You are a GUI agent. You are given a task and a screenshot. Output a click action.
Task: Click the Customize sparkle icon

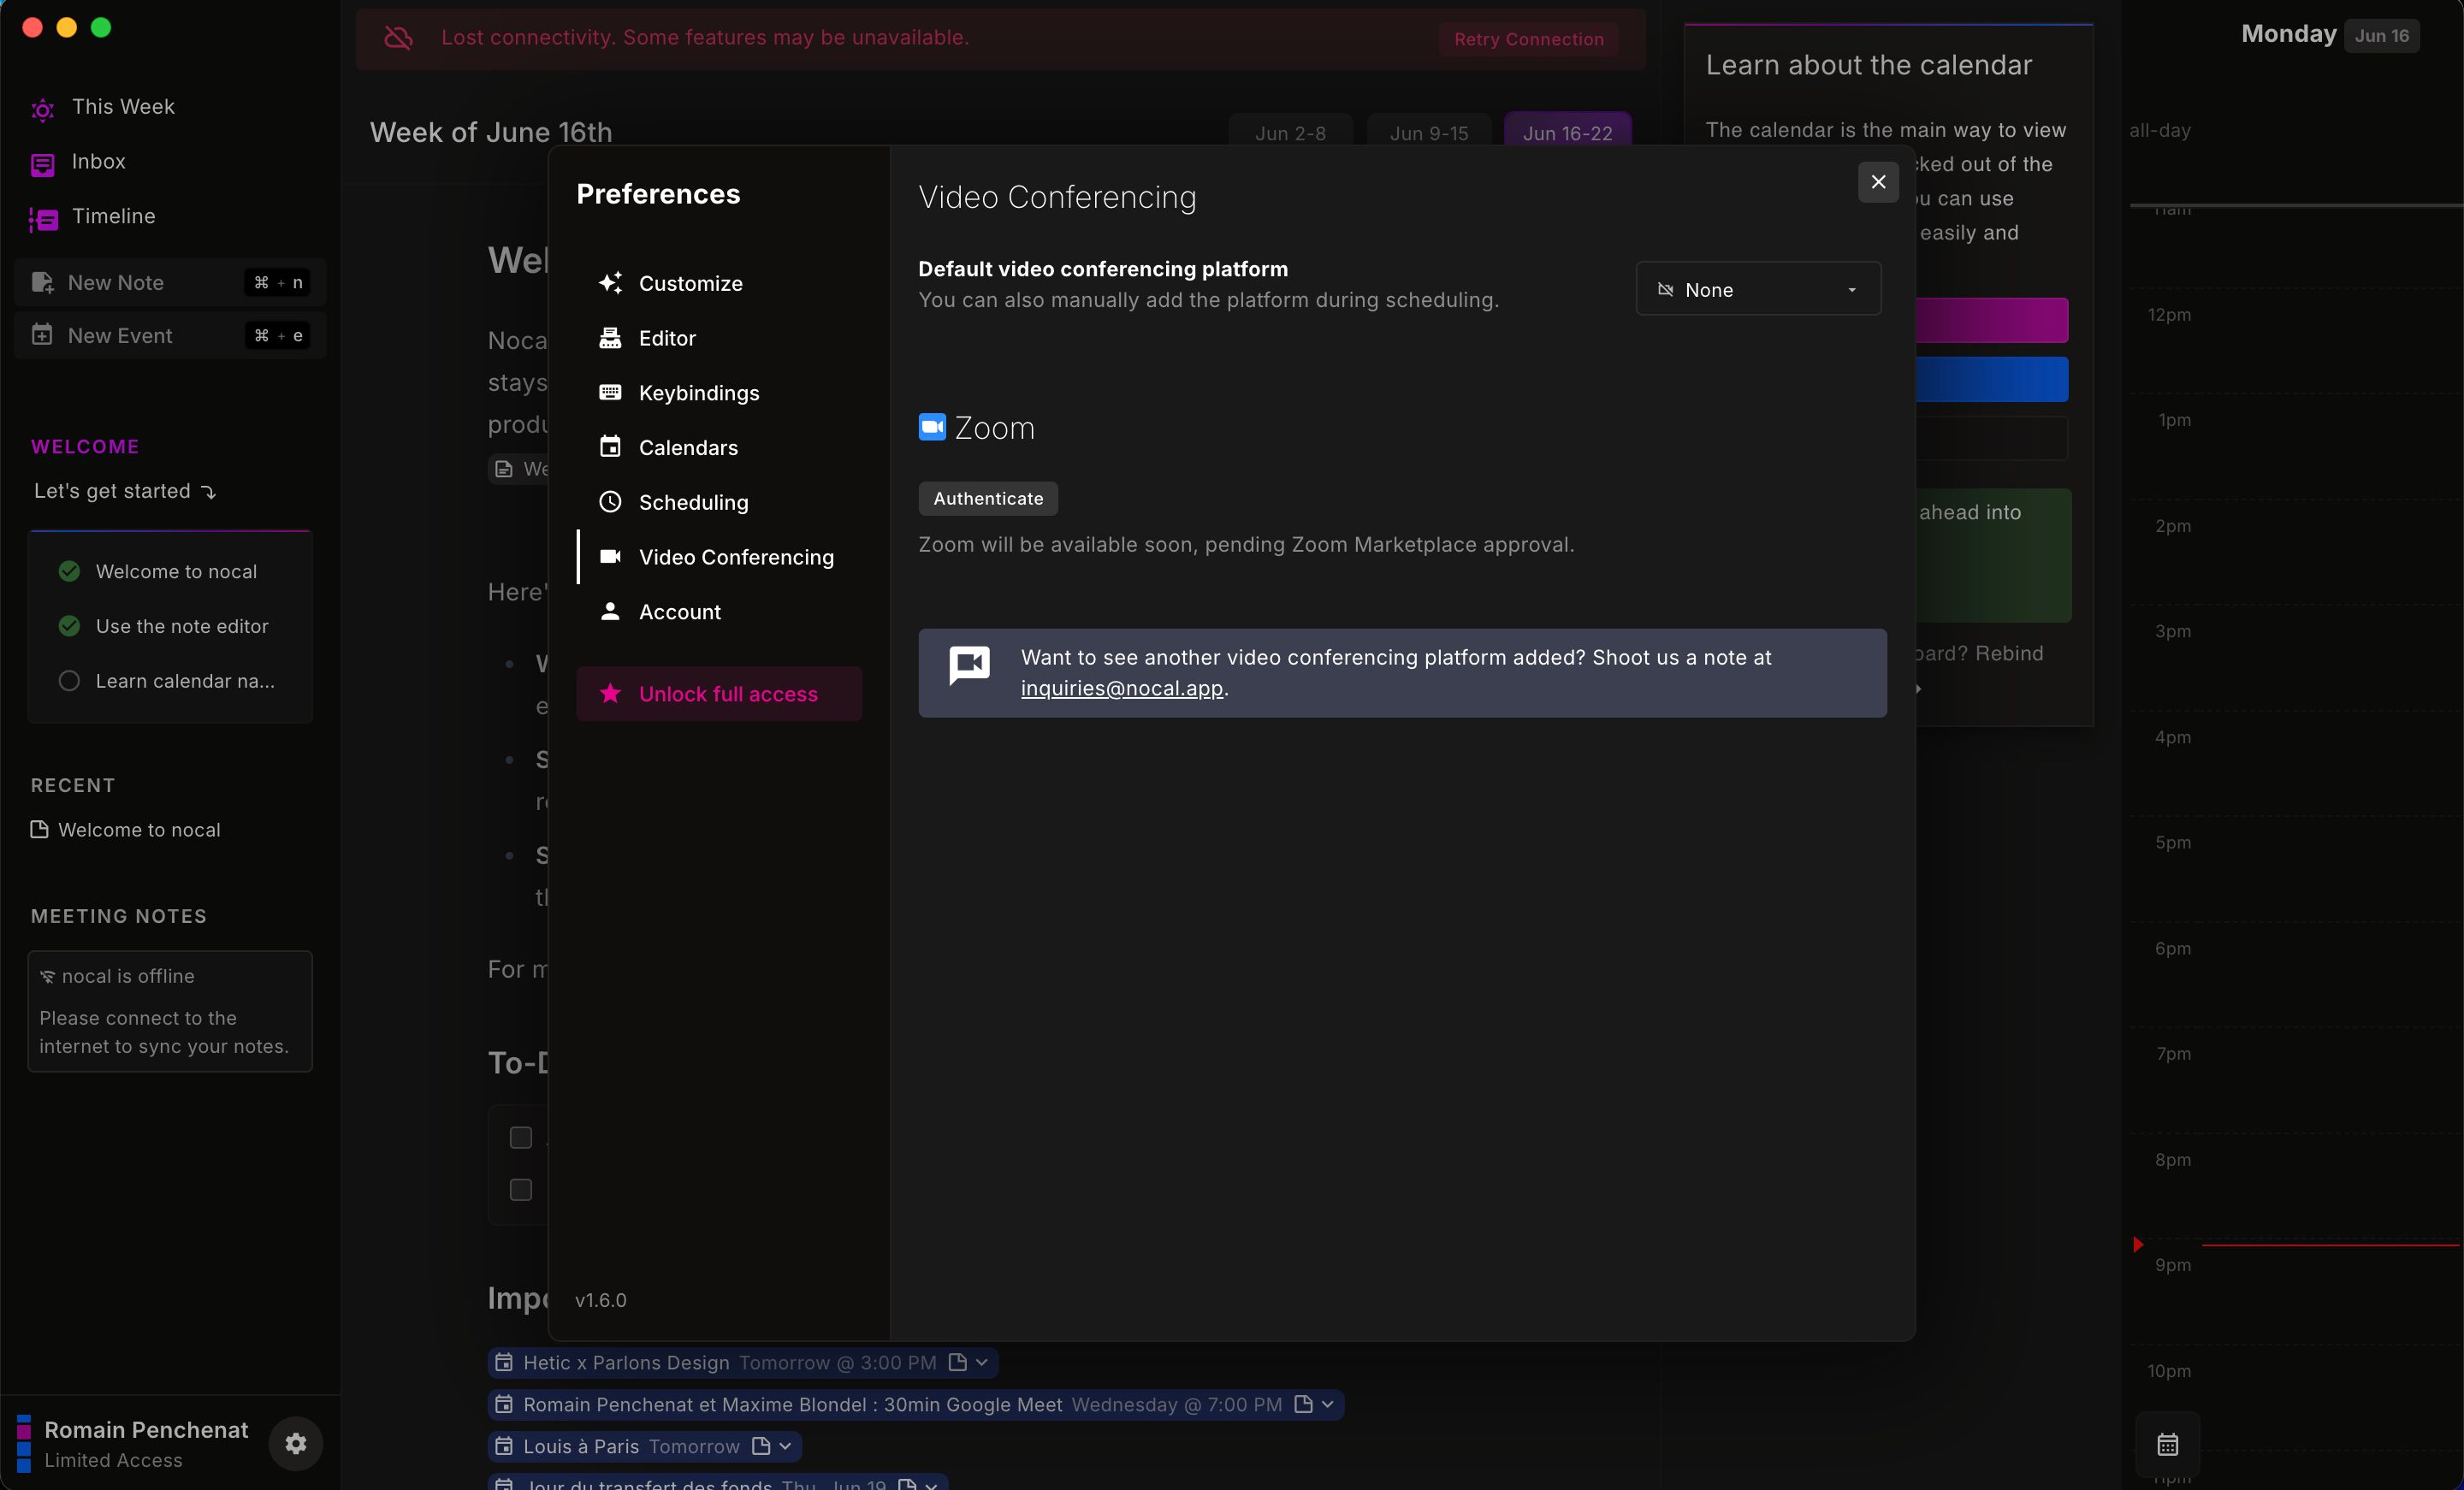click(x=610, y=283)
